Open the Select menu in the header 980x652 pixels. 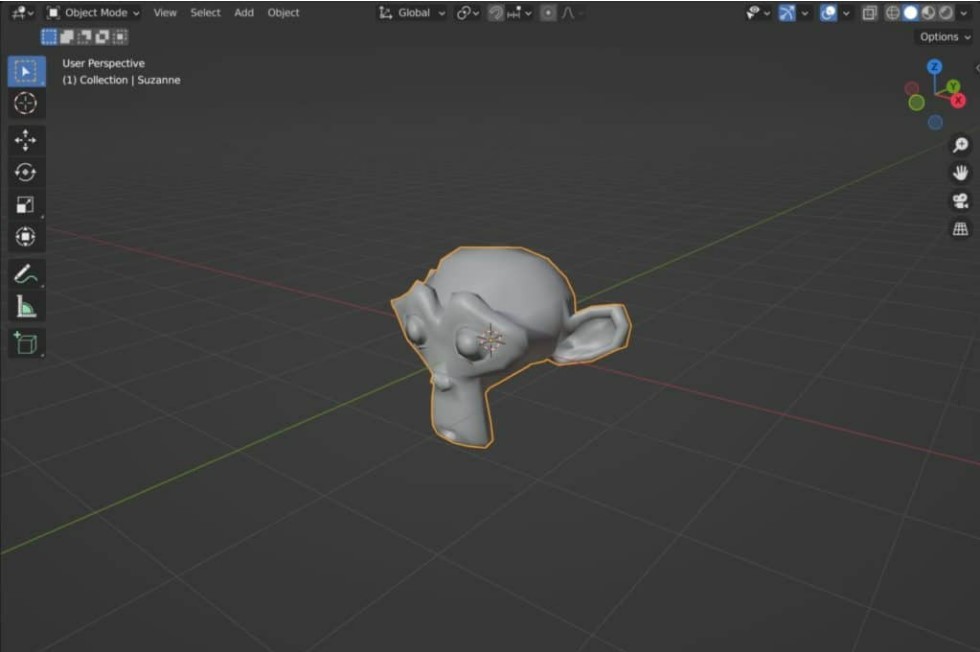206,13
